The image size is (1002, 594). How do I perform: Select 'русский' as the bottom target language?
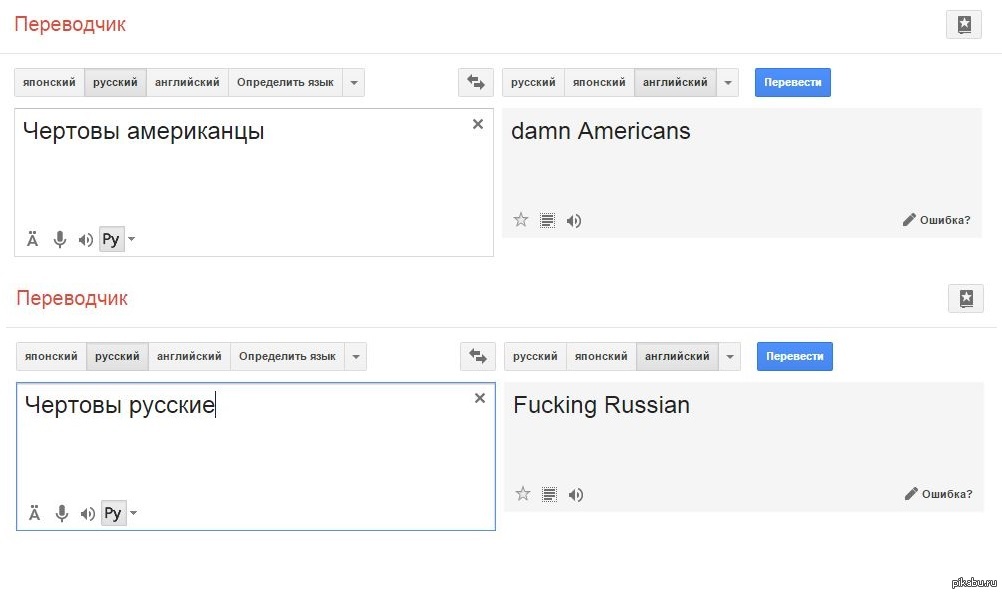[535, 356]
